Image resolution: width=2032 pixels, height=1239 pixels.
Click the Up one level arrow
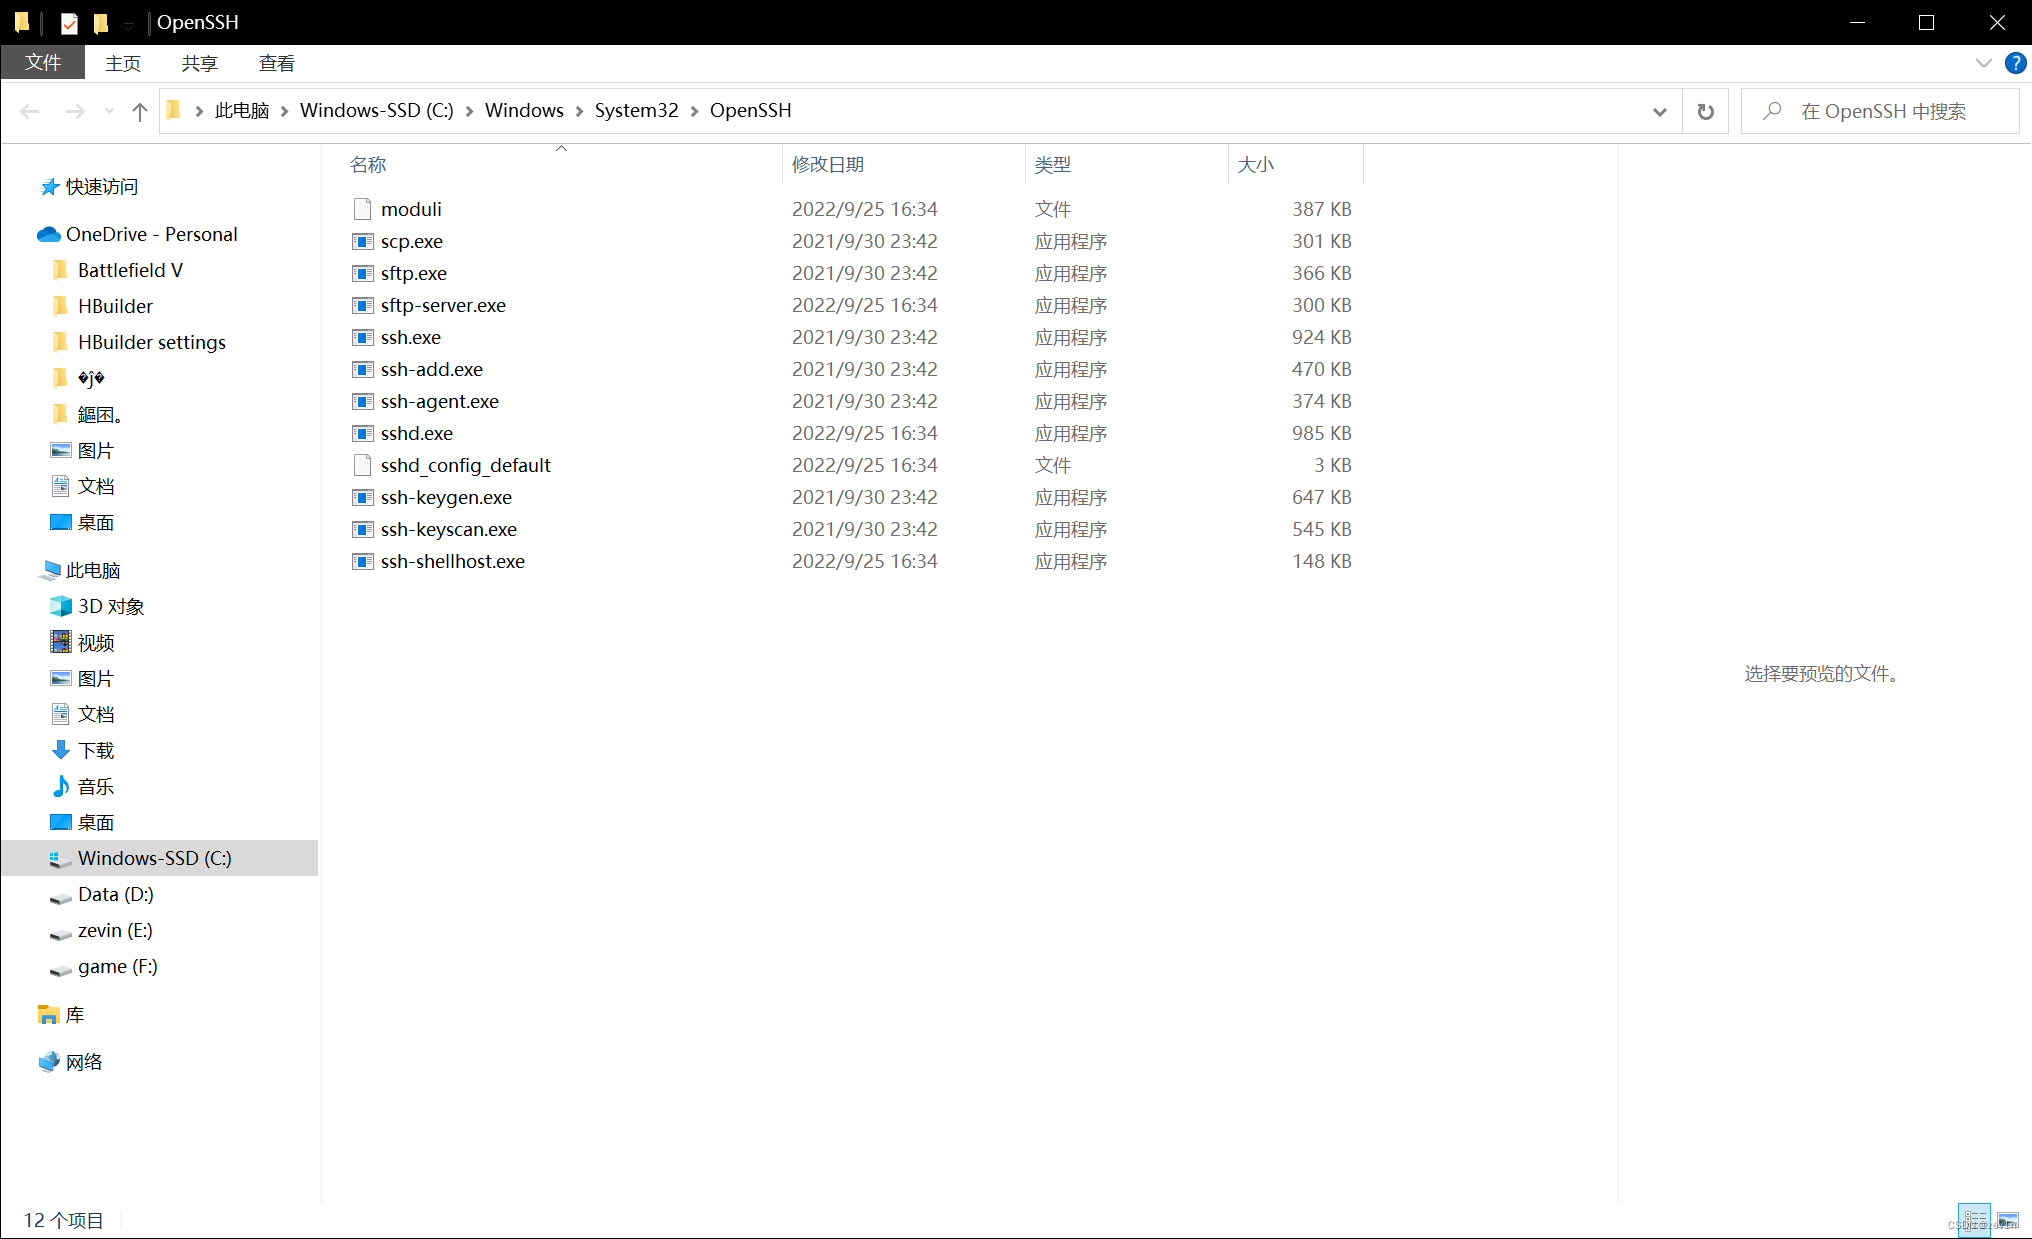tap(139, 111)
